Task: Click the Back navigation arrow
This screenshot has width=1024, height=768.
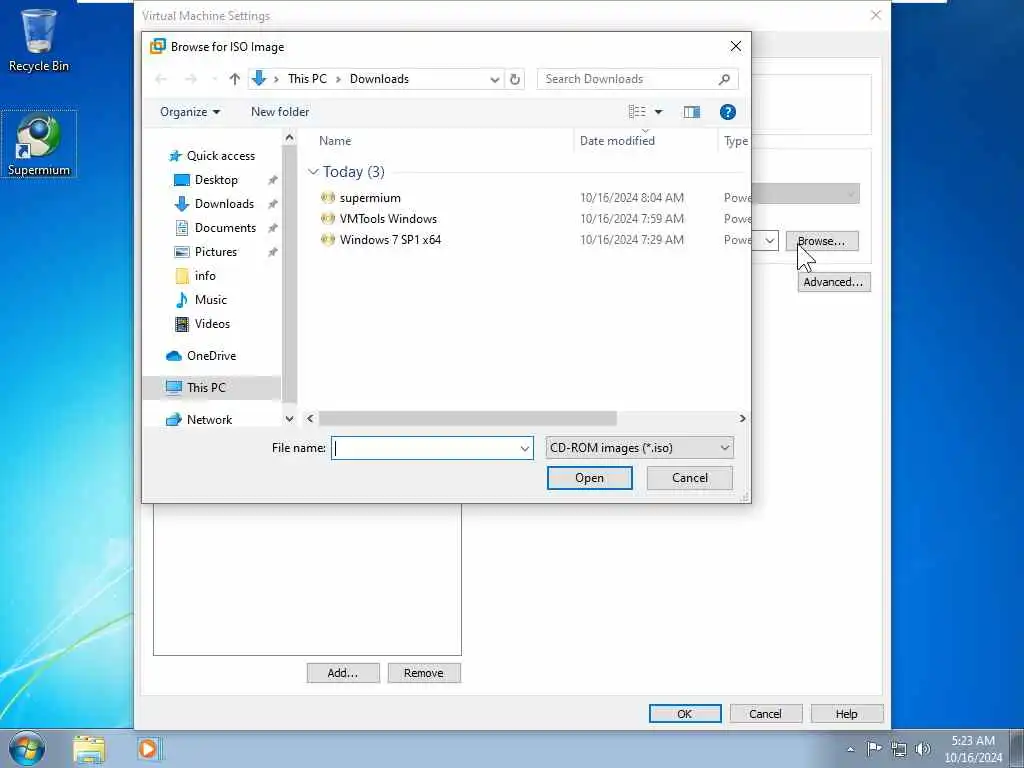Action: (161, 79)
